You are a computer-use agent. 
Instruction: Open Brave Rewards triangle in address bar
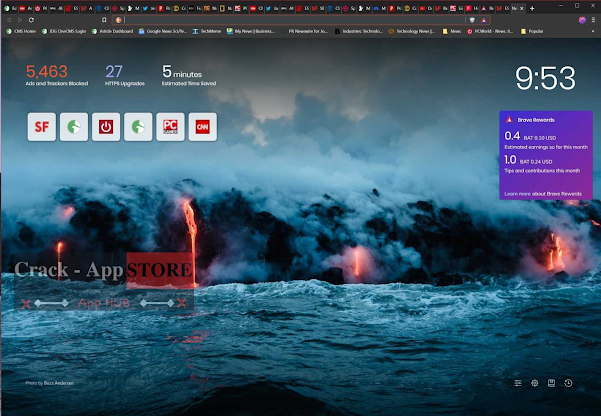coord(484,20)
